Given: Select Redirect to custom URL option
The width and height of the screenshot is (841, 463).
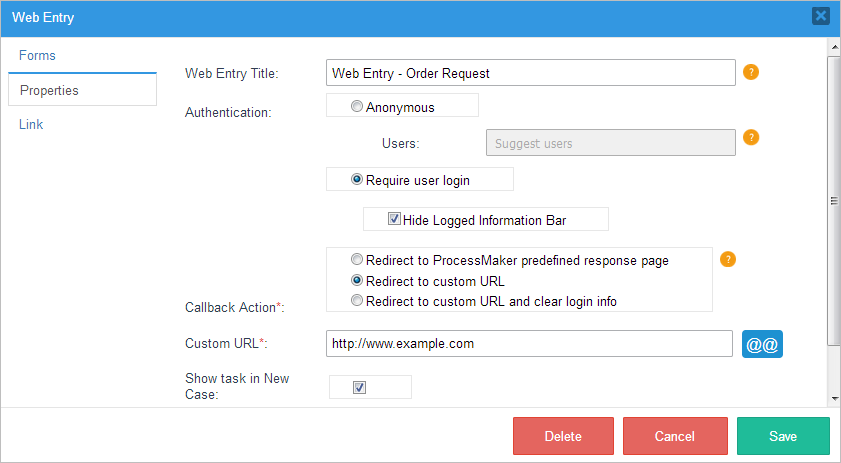Looking at the screenshot, I should coord(357,281).
